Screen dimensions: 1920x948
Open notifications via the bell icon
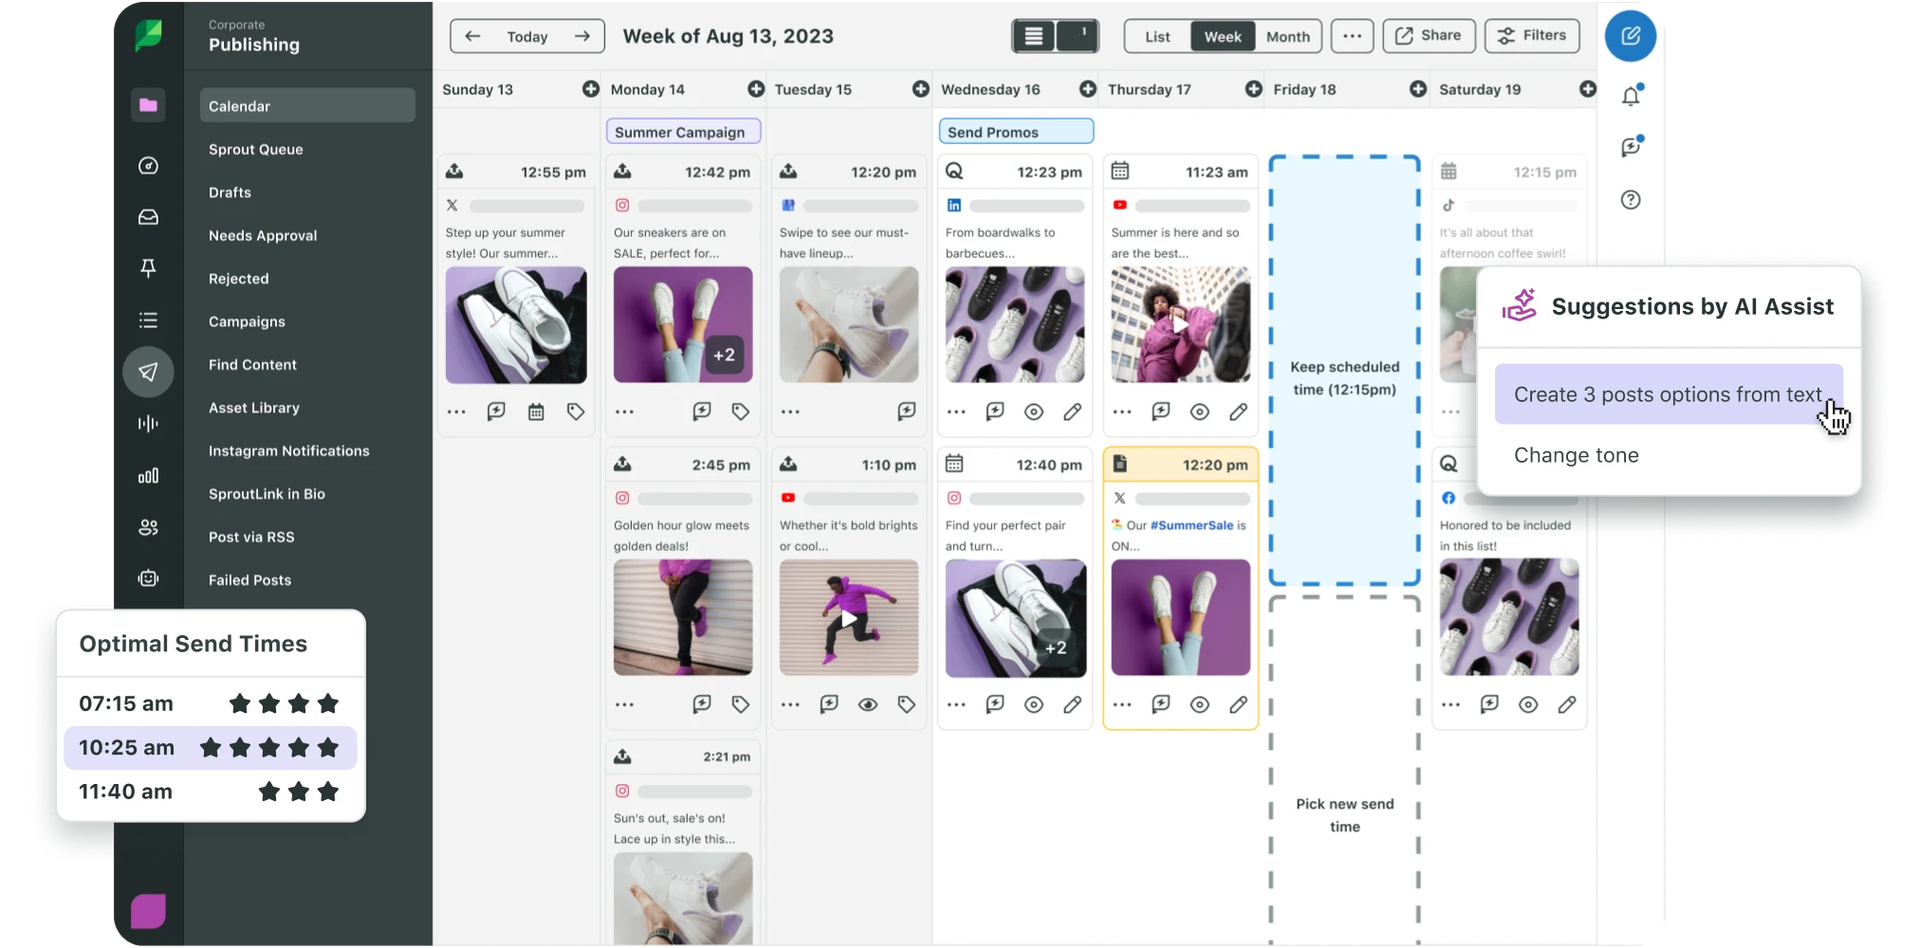click(1632, 95)
